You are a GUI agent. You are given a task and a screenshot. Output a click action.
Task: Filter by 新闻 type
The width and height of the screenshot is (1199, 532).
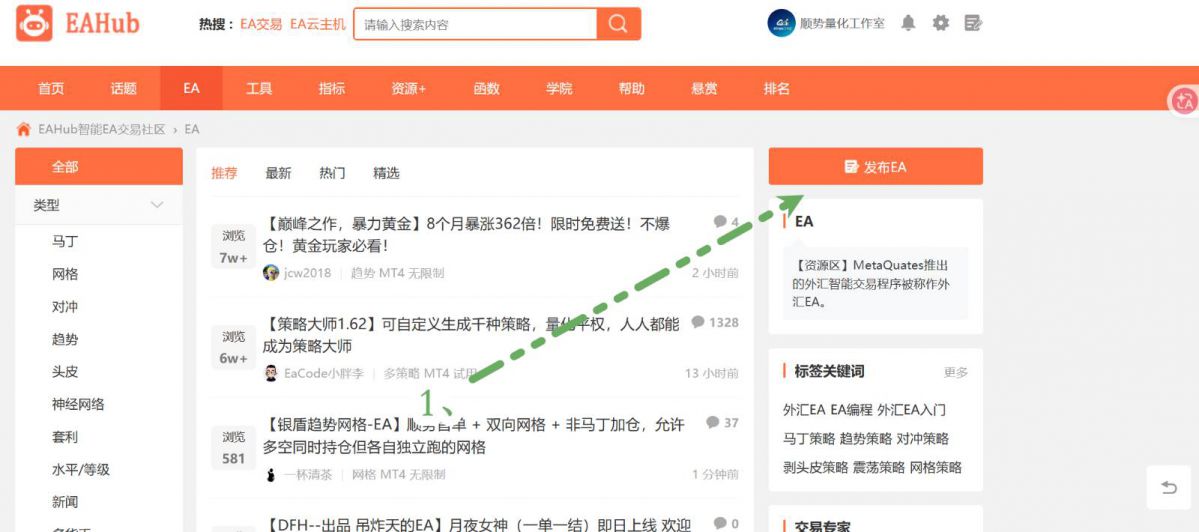pos(65,502)
